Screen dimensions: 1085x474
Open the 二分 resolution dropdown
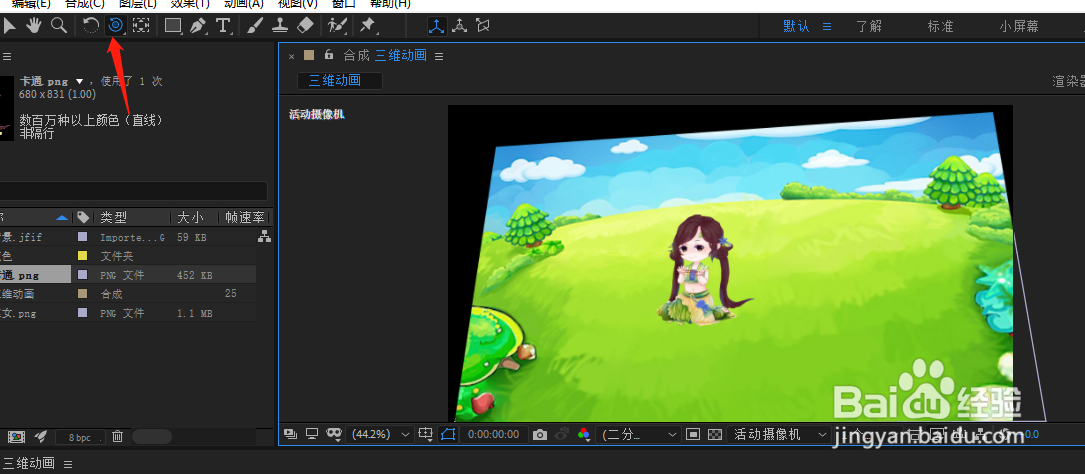pyautogui.click(x=639, y=435)
